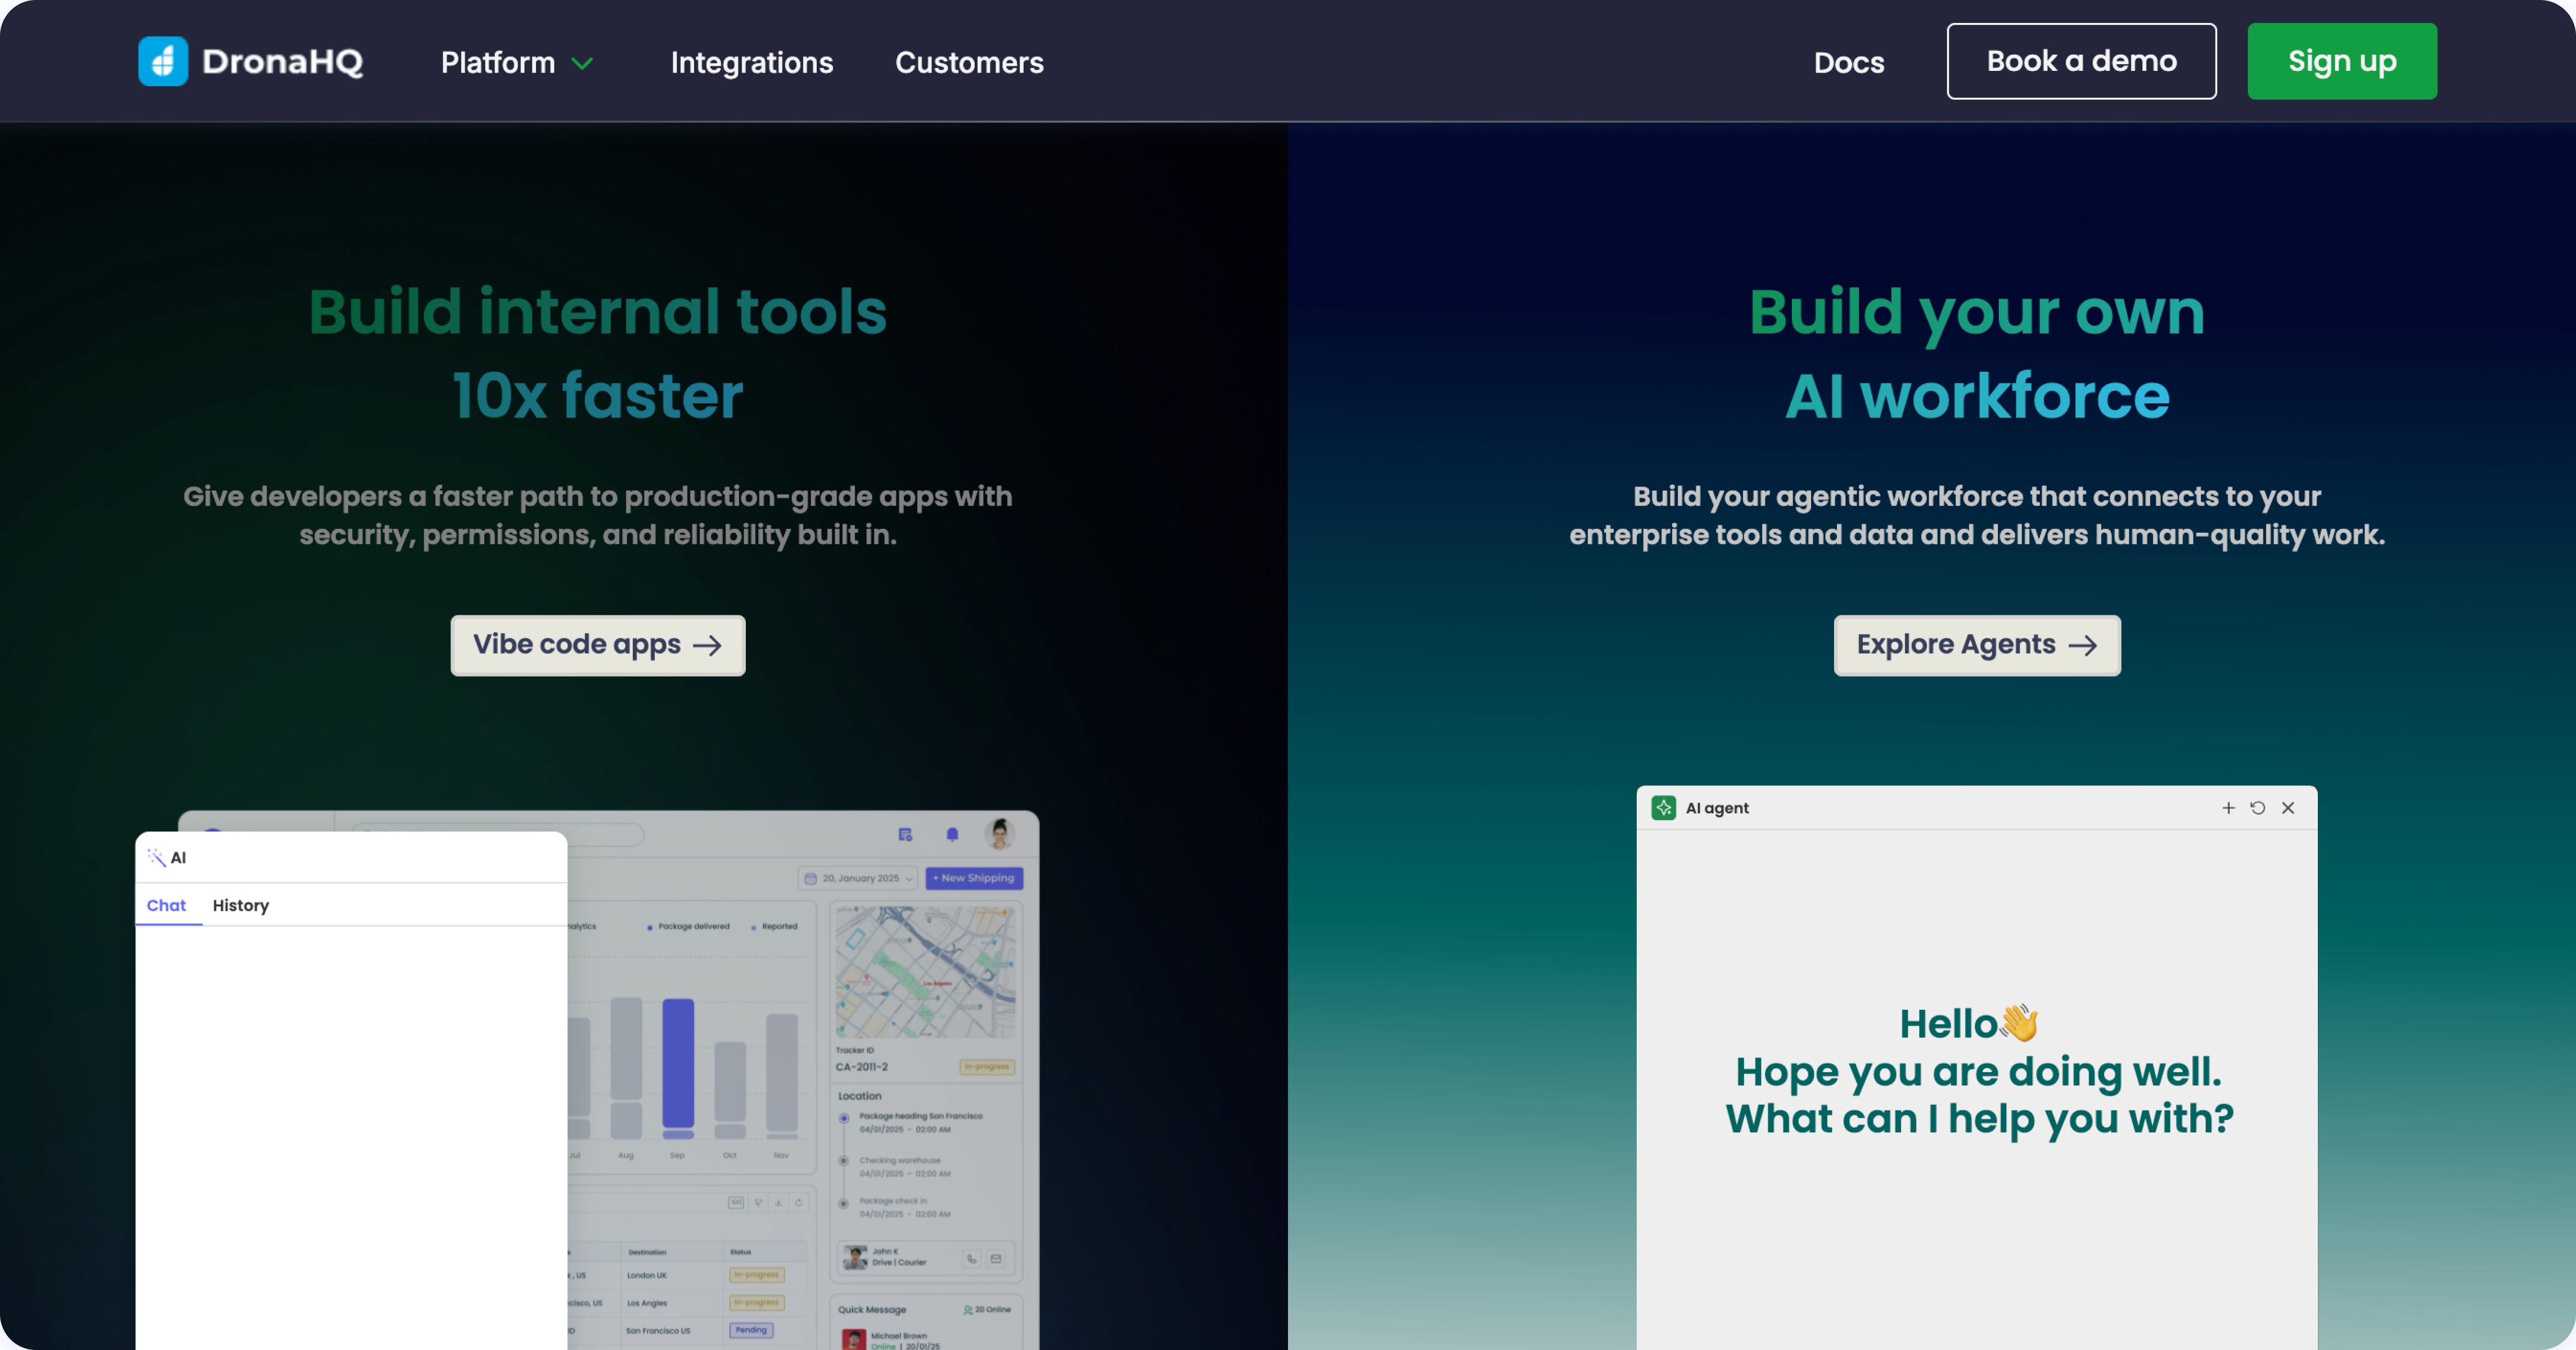Viewport: 2576px width, 1350px height.
Task: Click the Explore Agents button
Action: click(1976, 645)
